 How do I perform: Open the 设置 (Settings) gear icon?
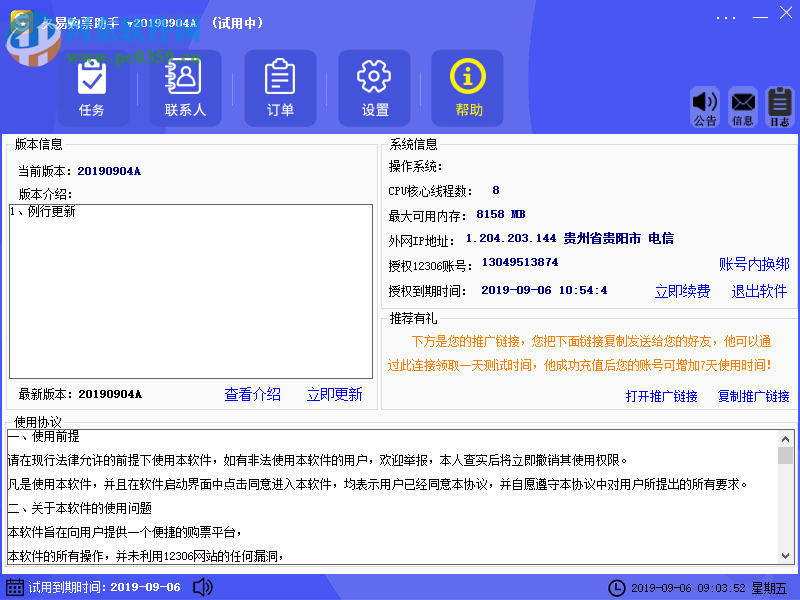click(x=374, y=87)
